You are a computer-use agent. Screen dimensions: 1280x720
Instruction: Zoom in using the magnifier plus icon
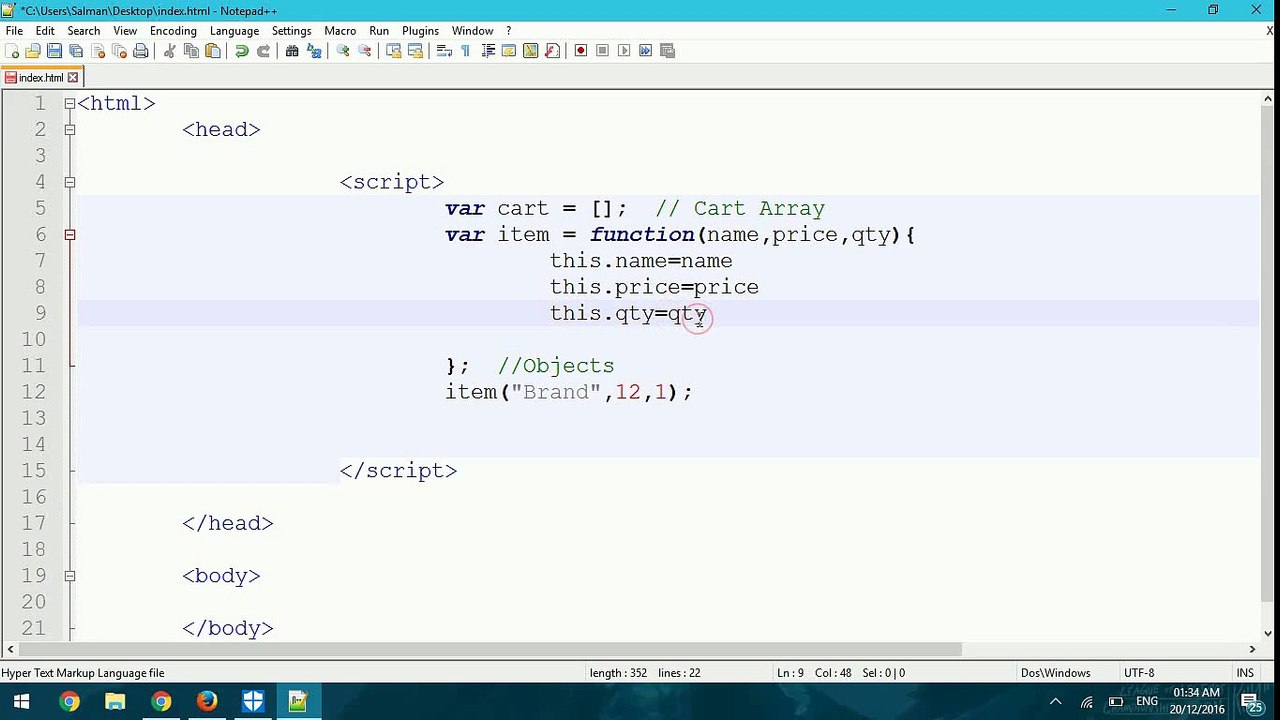point(343,51)
